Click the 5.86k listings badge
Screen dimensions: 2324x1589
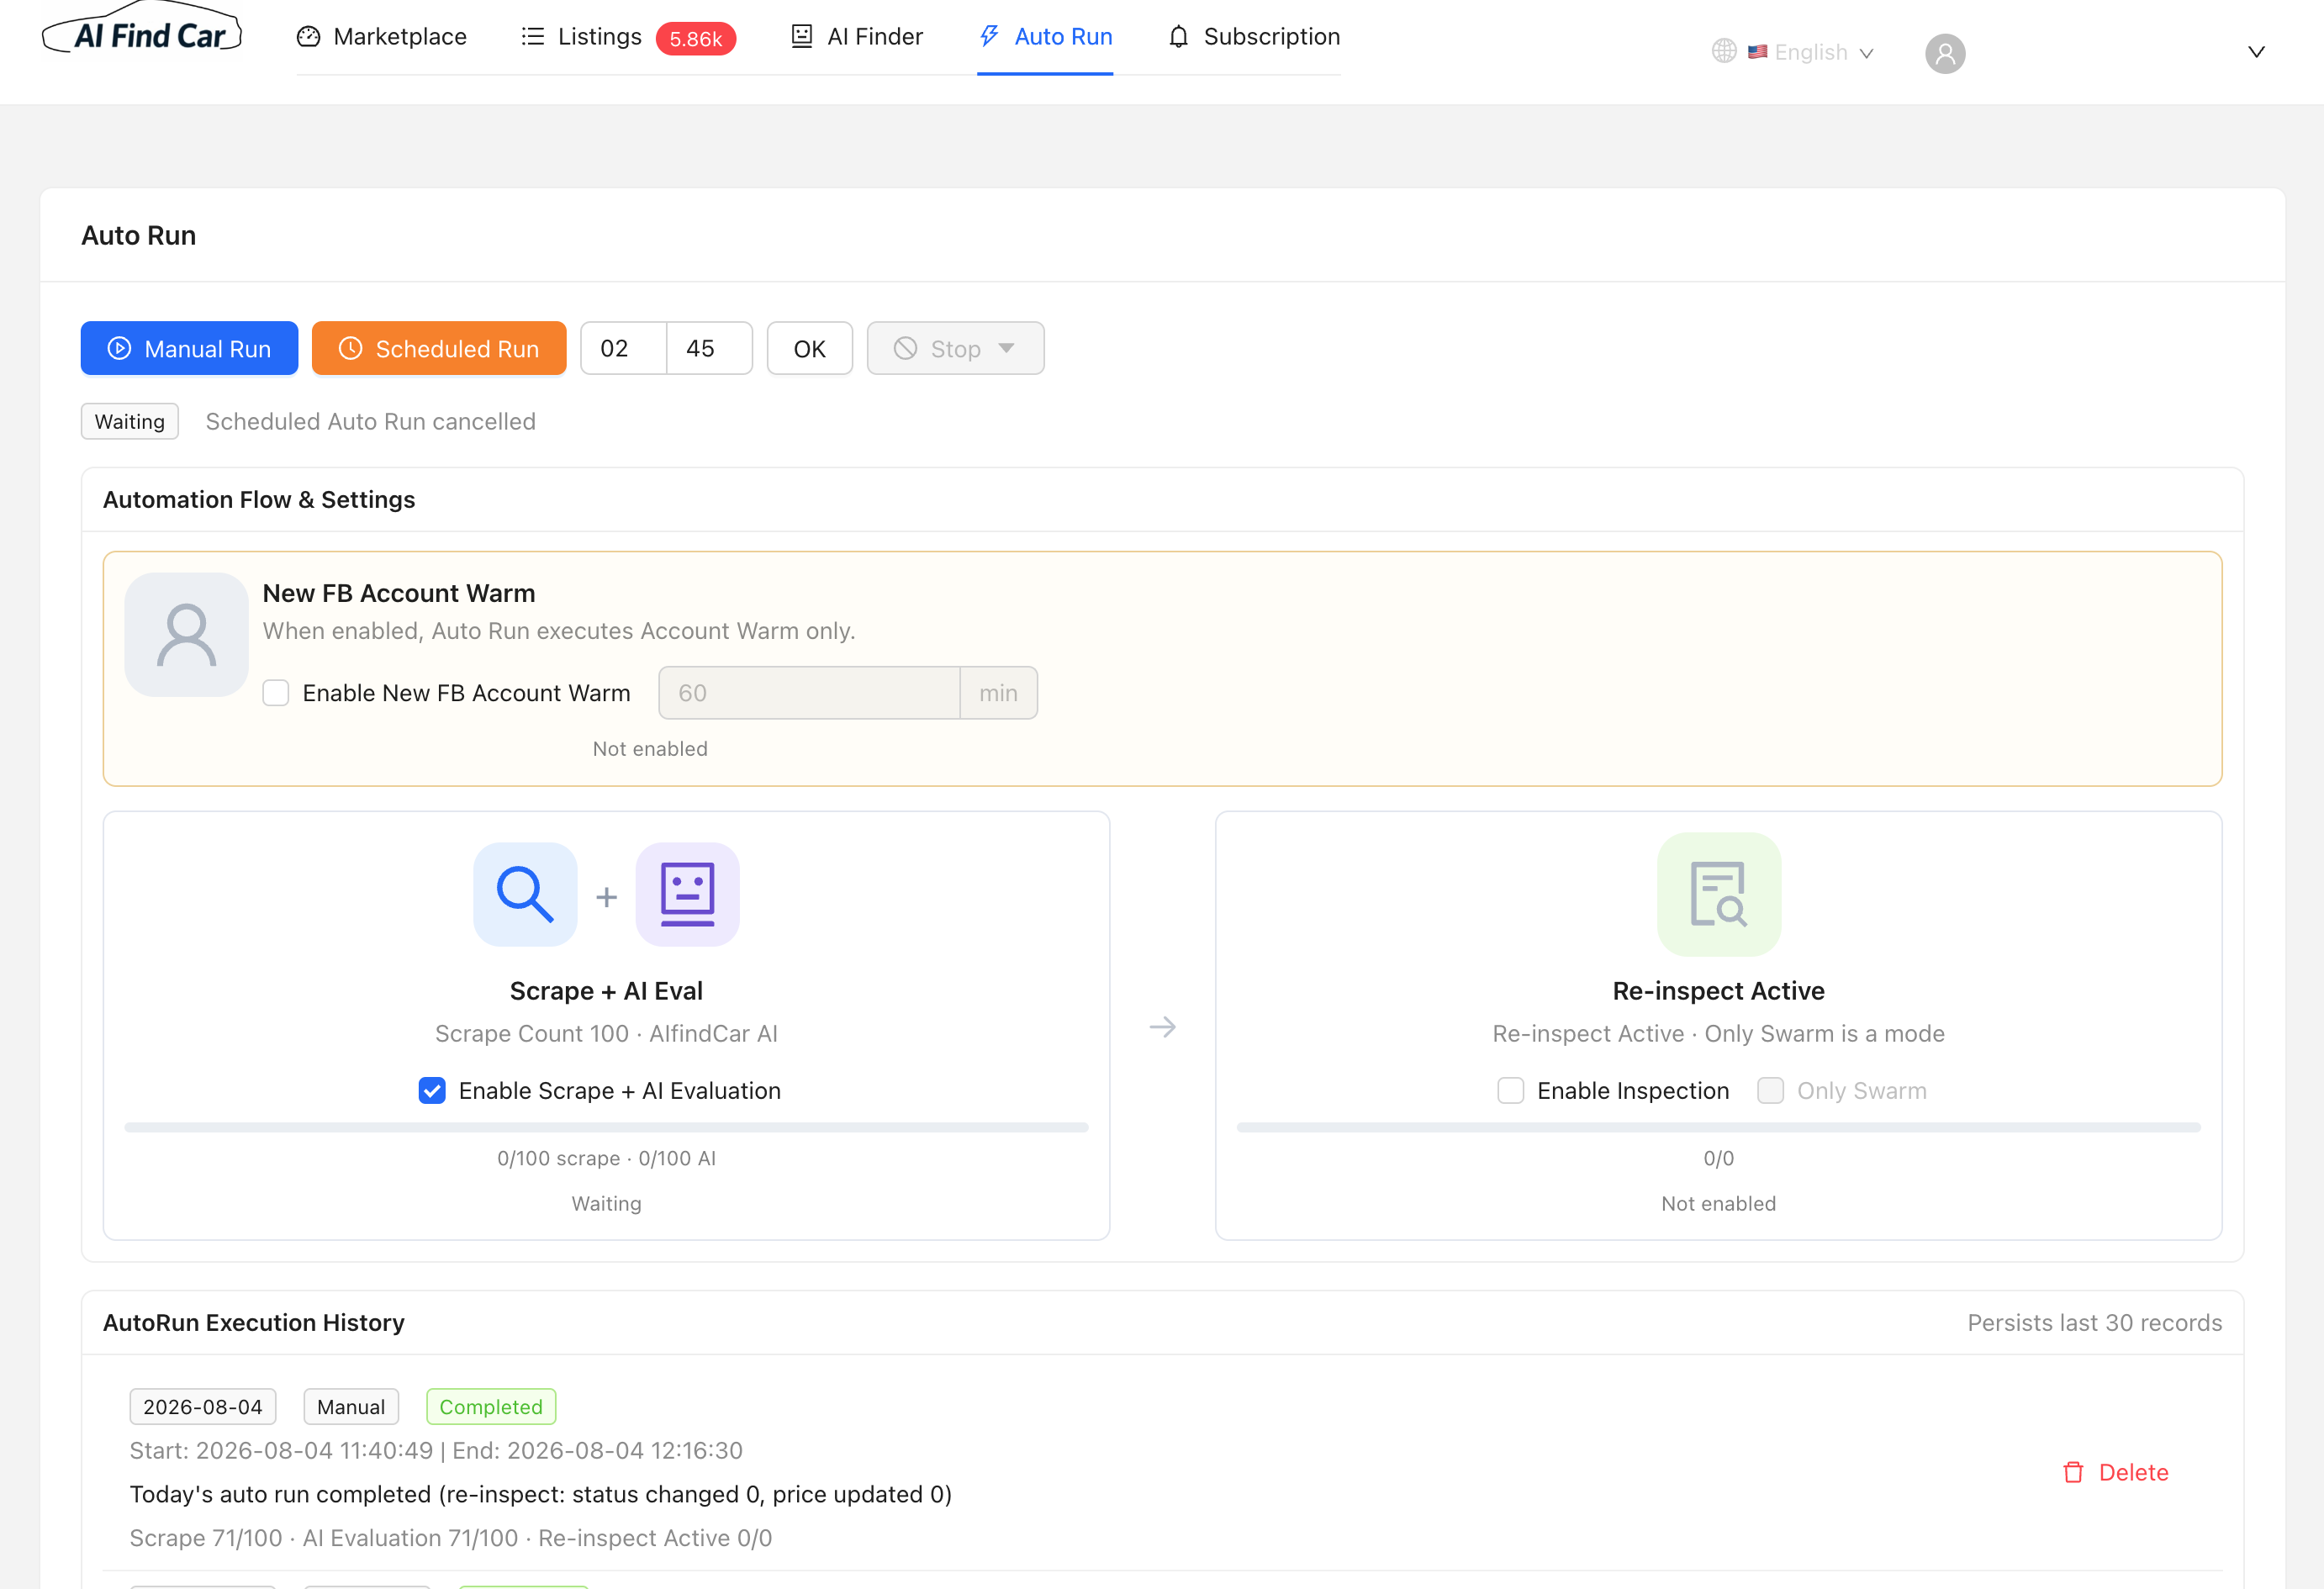(696, 39)
